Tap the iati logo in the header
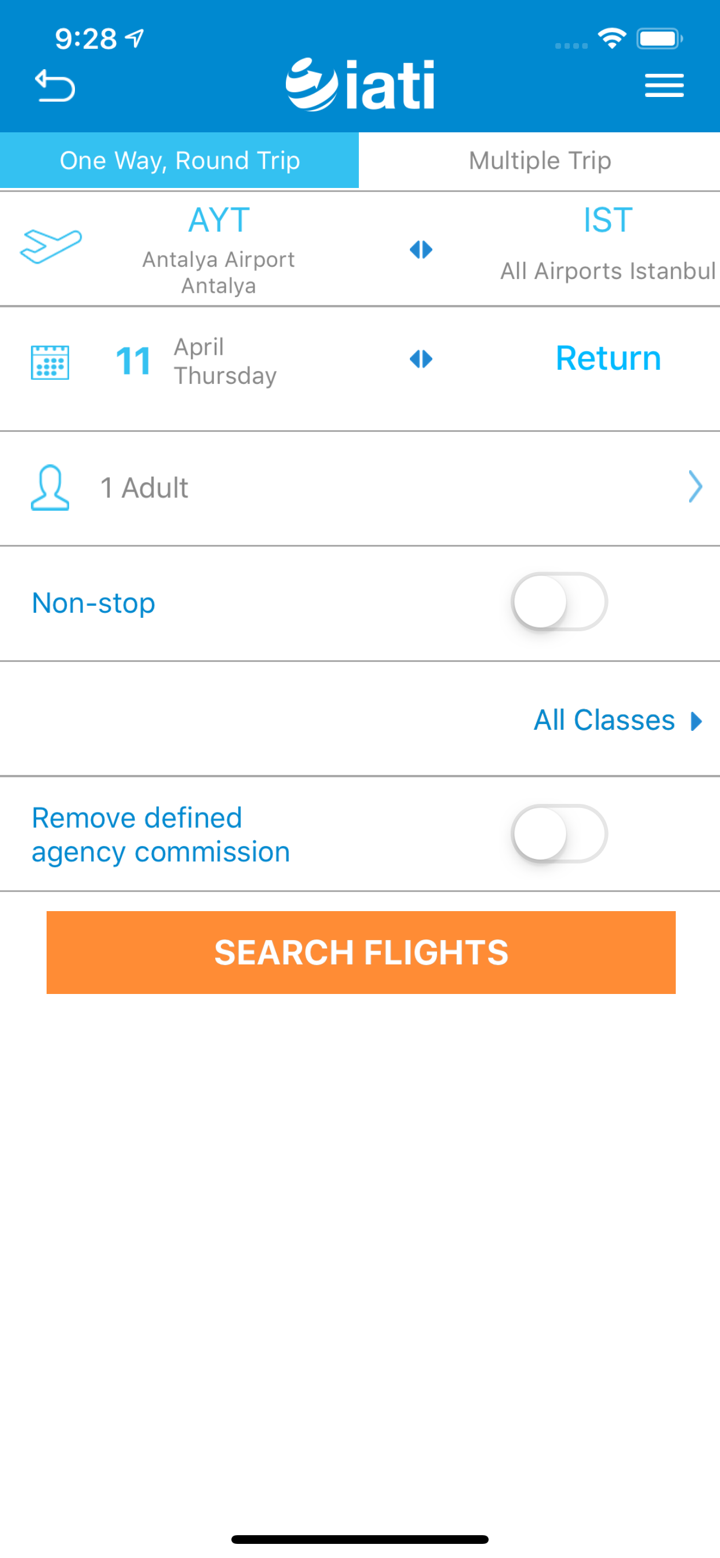Image resolution: width=720 pixels, height=1558 pixels. point(360,84)
